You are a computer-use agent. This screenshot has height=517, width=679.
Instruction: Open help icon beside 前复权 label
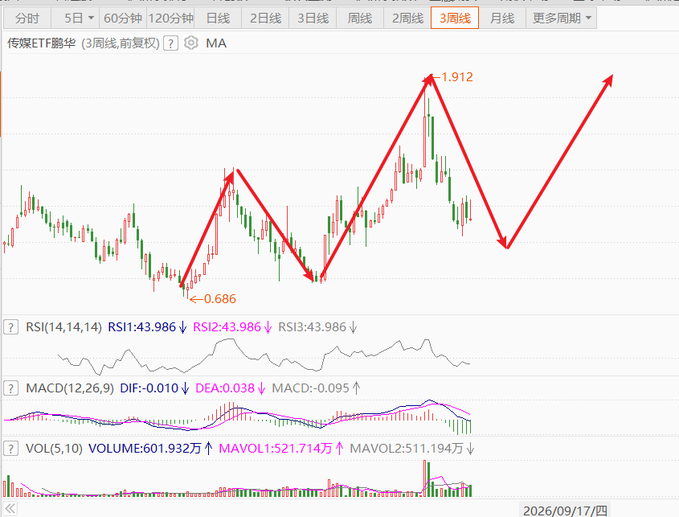pos(171,43)
